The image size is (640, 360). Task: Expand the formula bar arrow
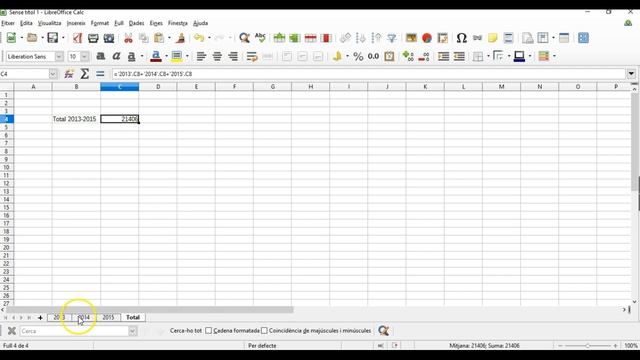pos(631,74)
